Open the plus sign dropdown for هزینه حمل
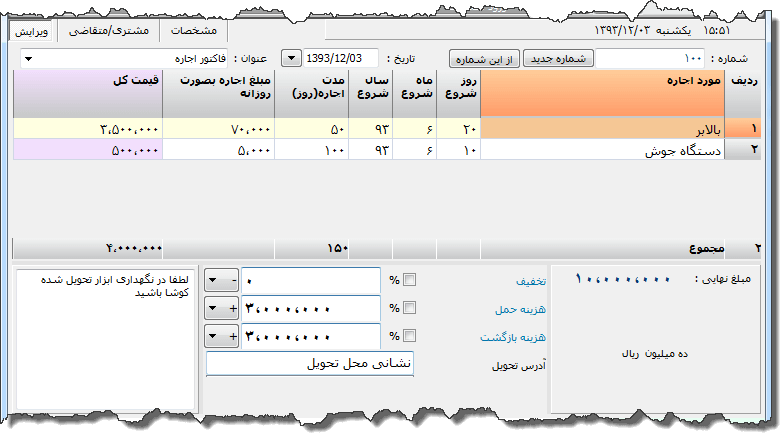The image size is (780, 433). [221, 309]
